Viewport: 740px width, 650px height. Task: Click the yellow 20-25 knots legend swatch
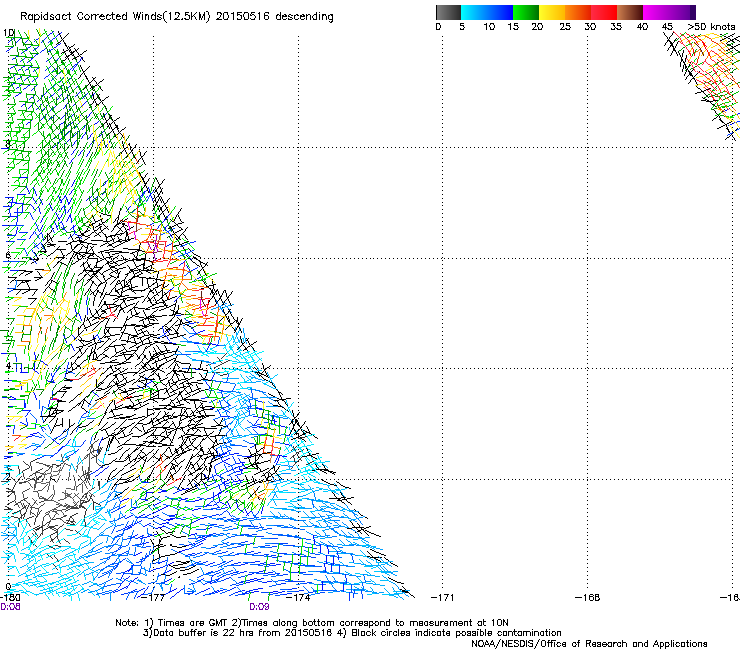552,12
